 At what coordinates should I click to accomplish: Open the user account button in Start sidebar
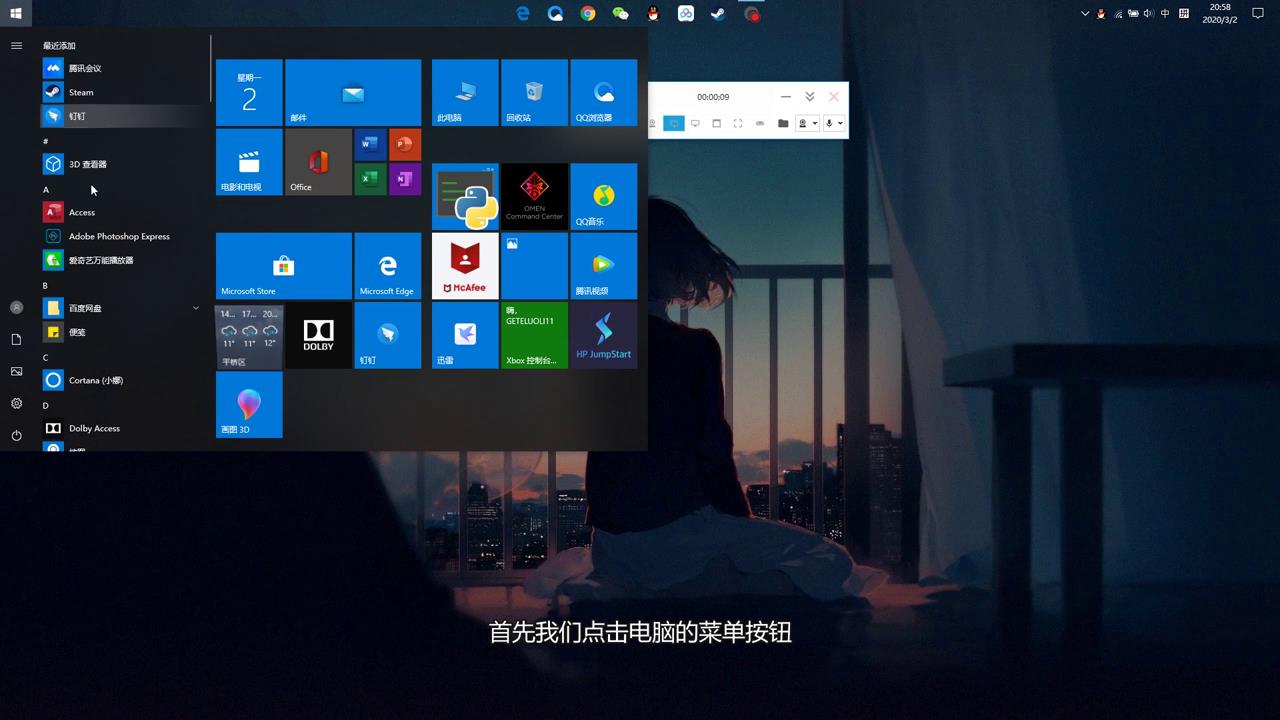tap(16, 308)
